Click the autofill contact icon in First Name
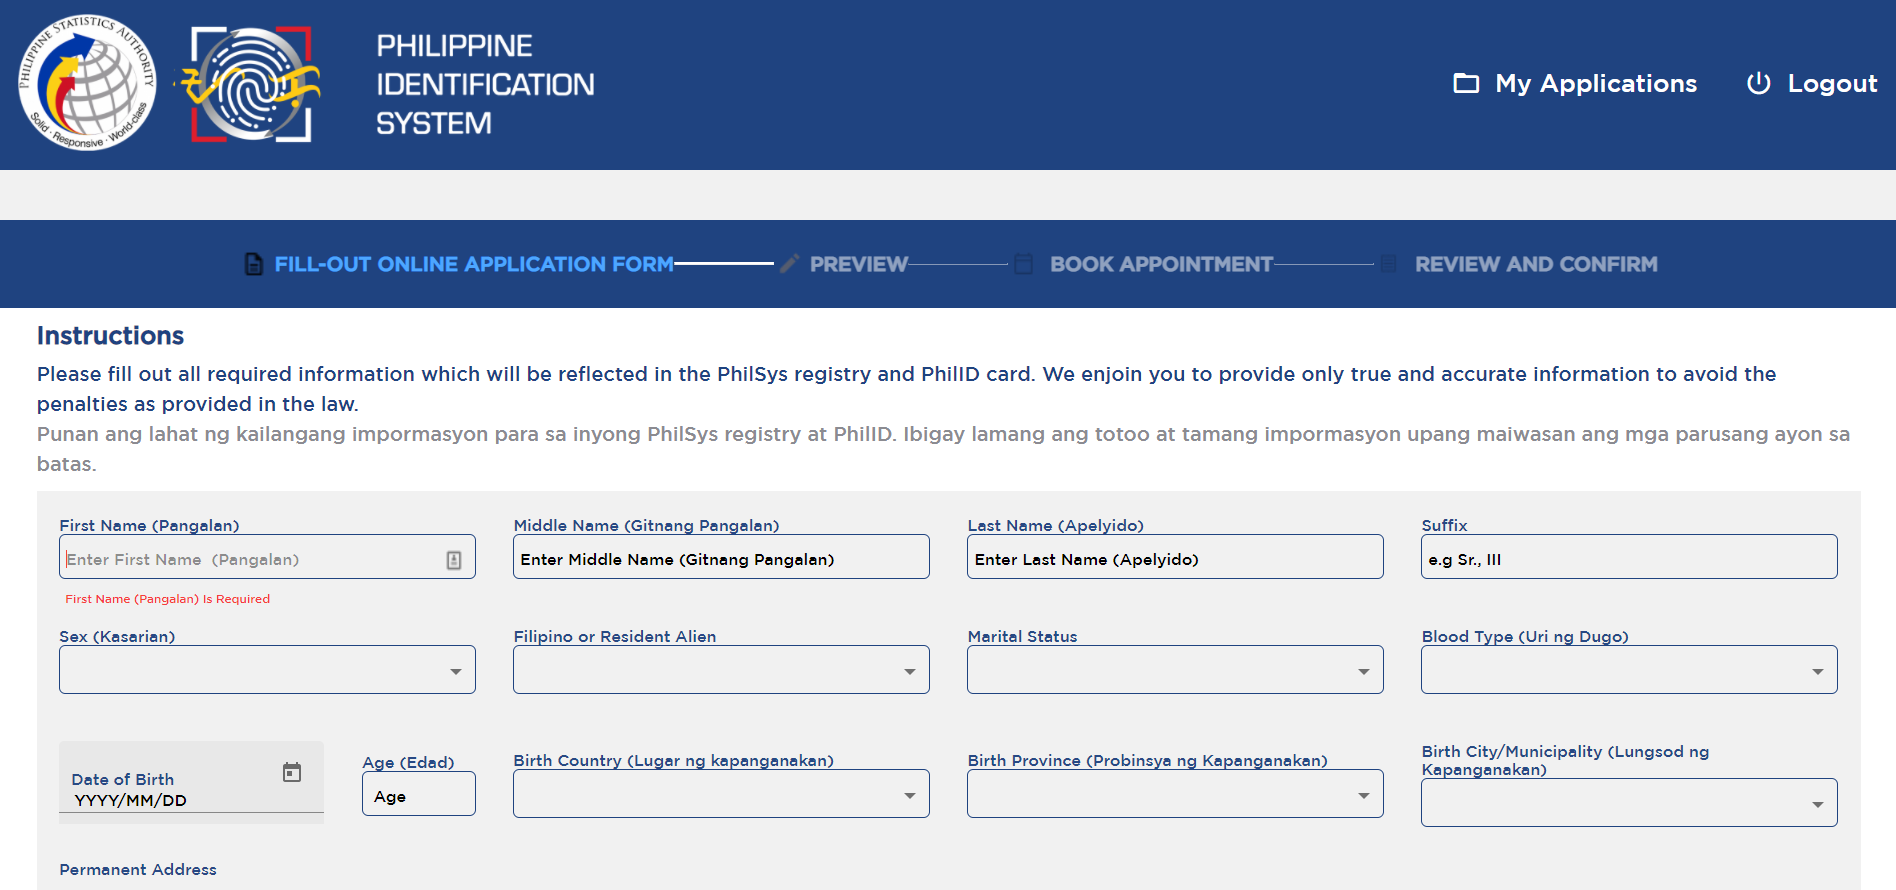Viewport: 1896px width, 890px height. tap(454, 560)
